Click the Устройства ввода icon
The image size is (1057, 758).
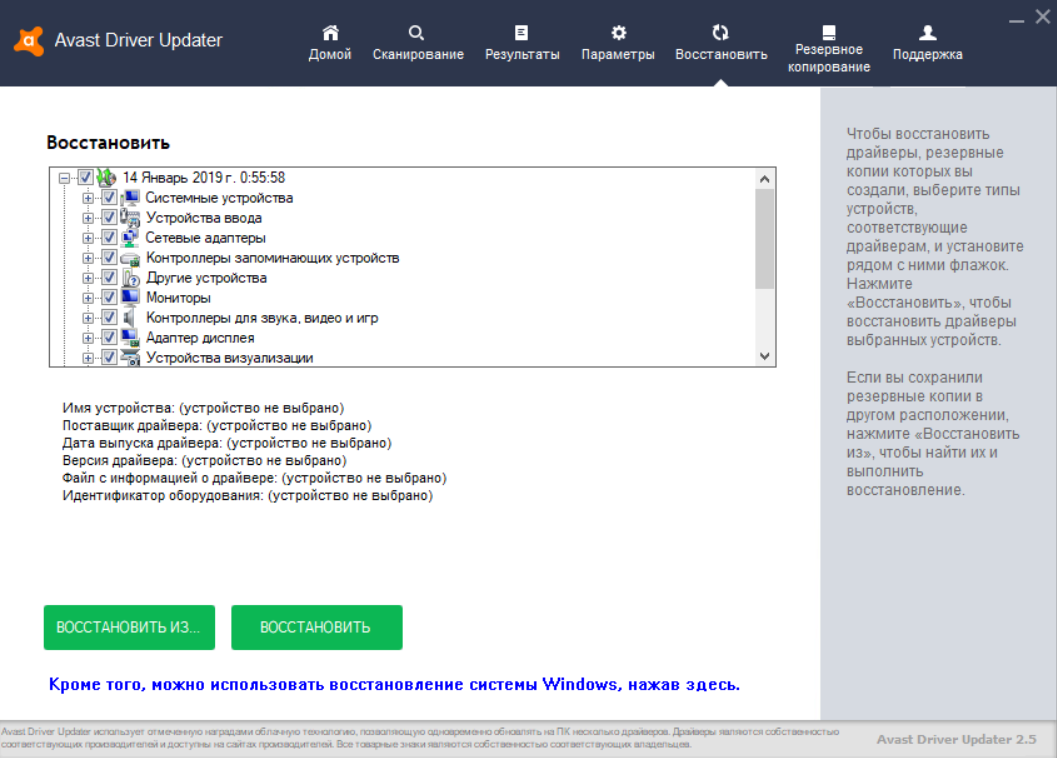(130, 218)
